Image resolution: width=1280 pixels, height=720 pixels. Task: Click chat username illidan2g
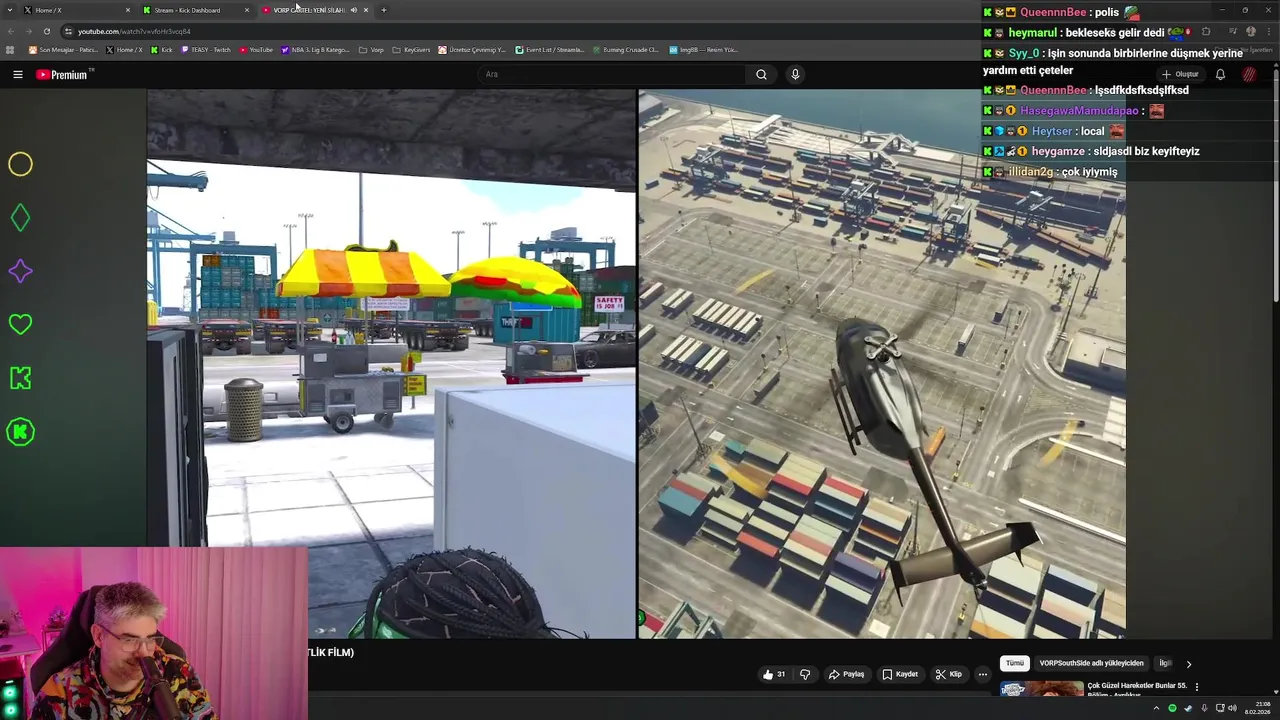(1031, 172)
